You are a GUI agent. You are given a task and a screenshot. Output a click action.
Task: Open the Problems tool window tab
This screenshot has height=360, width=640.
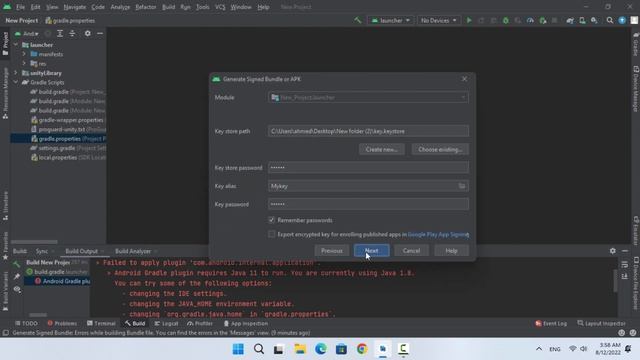(62, 323)
